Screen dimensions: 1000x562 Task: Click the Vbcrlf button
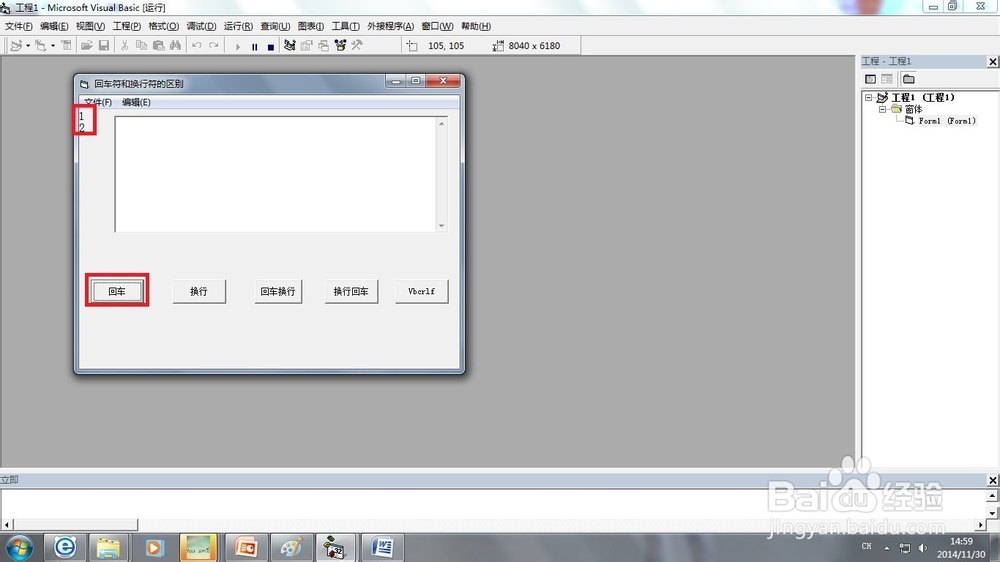click(422, 292)
